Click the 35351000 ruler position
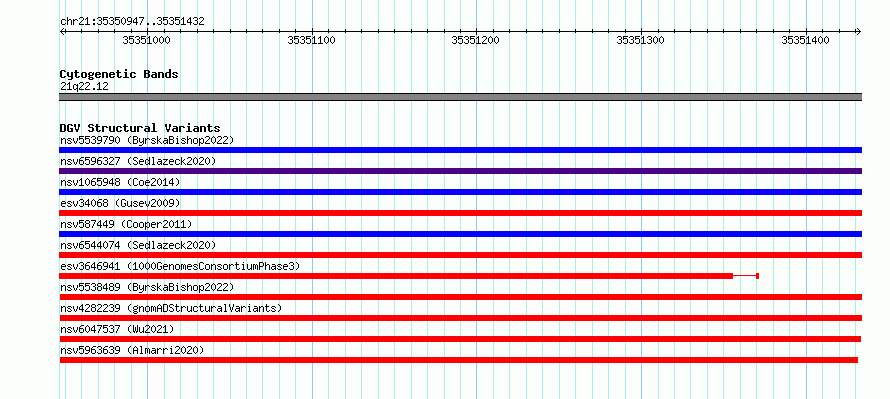This screenshot has width=890, height=399. (x=146, y=40)
